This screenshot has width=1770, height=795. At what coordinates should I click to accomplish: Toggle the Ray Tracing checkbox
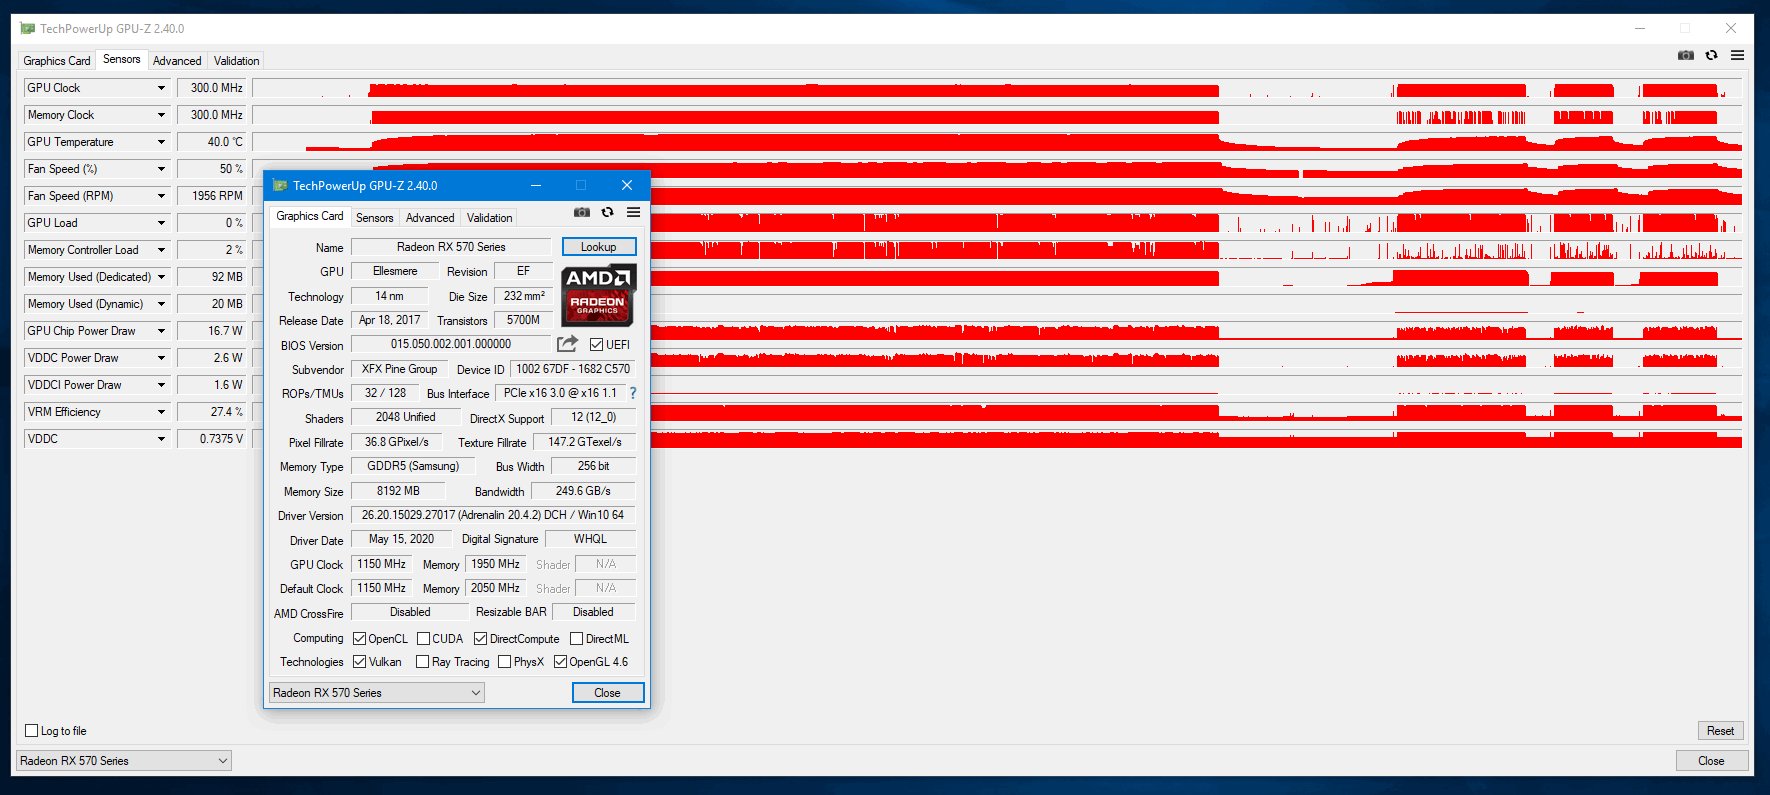pos(422,661)
